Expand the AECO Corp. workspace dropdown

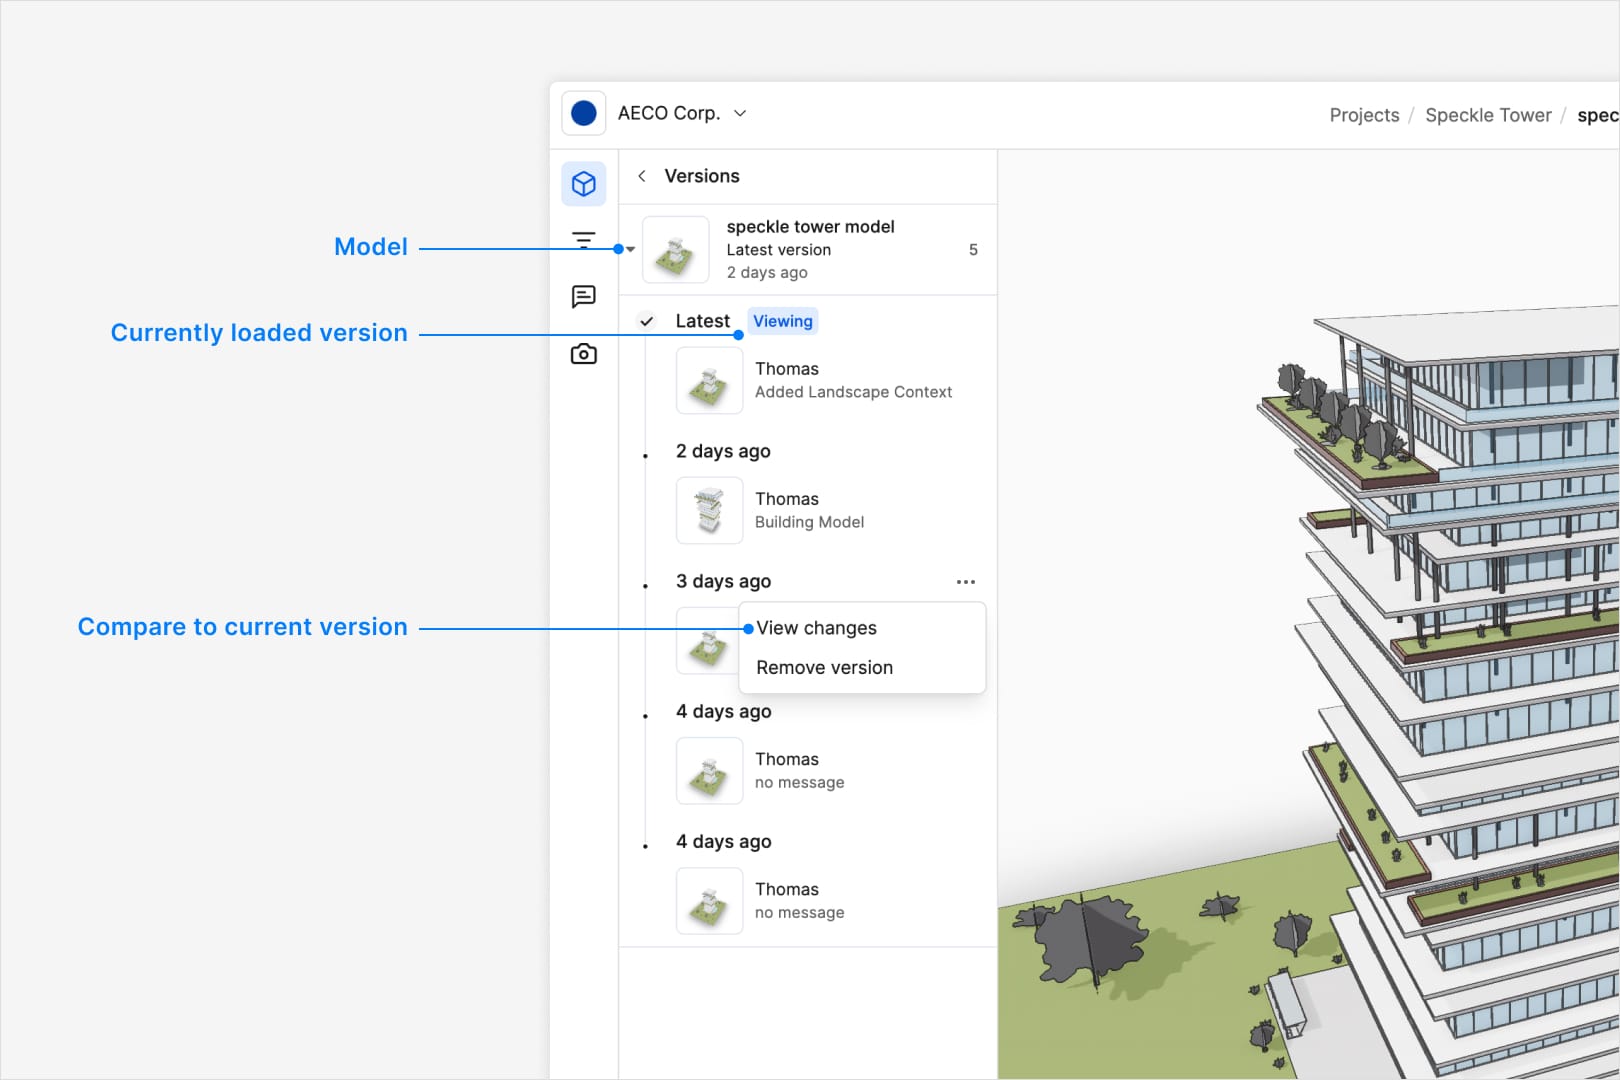(x=740, y=113)
